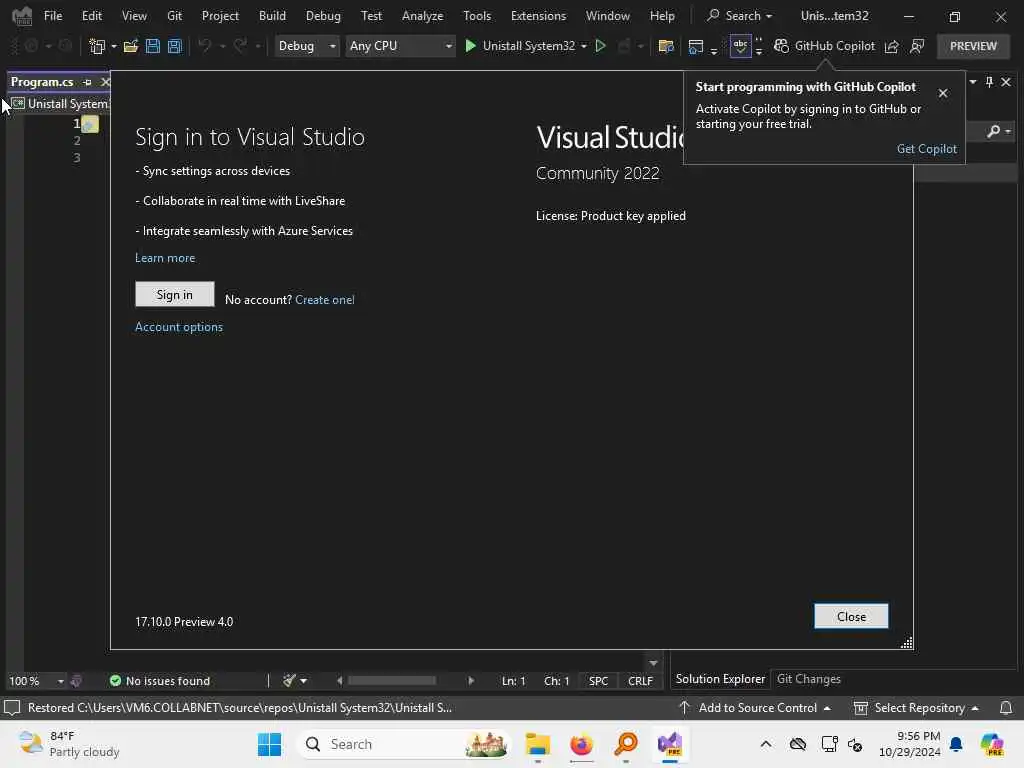Click the Send Feedback person icon
1024x768 pixels.
[917, 46]
